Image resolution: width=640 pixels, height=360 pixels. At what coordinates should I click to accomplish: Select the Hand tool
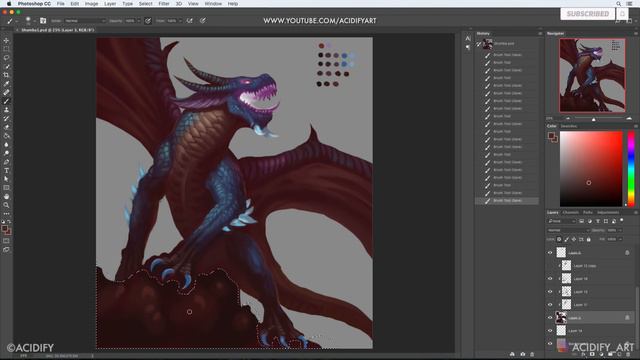[x=6, y=196]
